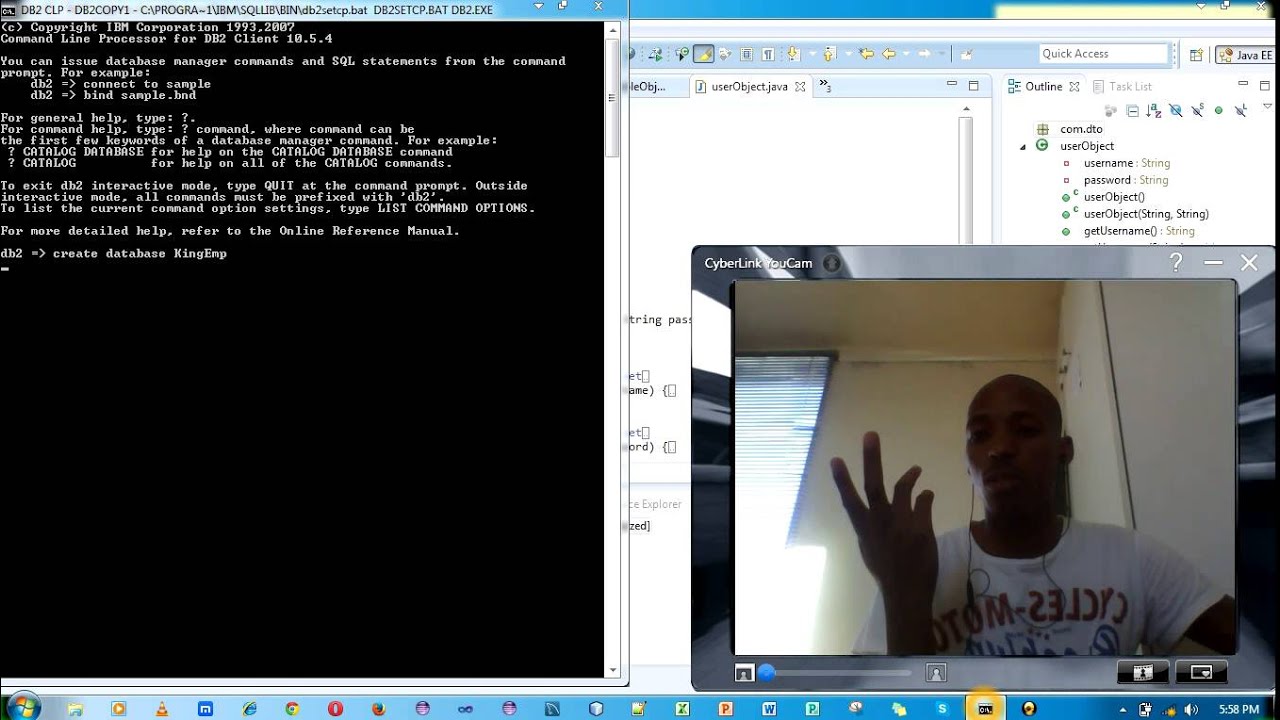Collapse the userObject class node
Viewport: 1280px width, 720px height.
pyautogui.click(x=1023, y=147)
